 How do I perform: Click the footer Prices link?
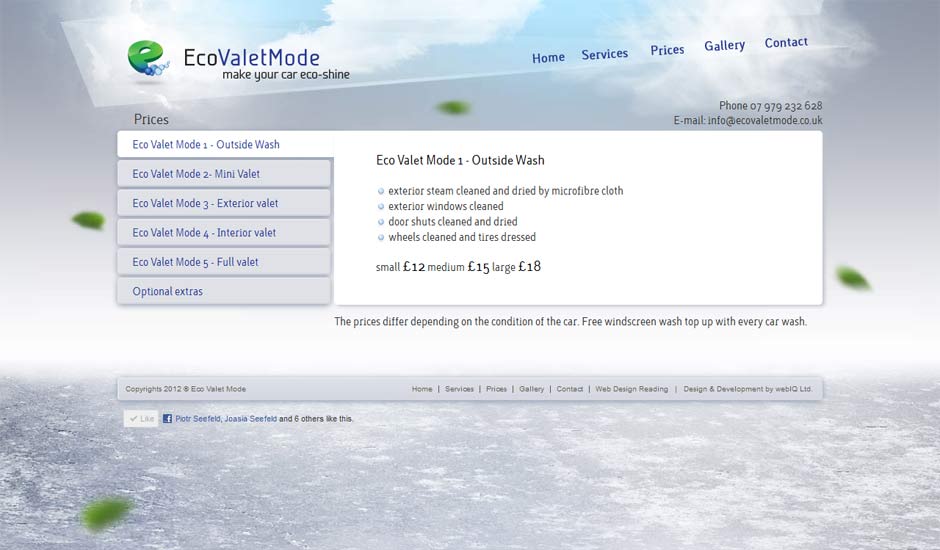pos(496,389)
